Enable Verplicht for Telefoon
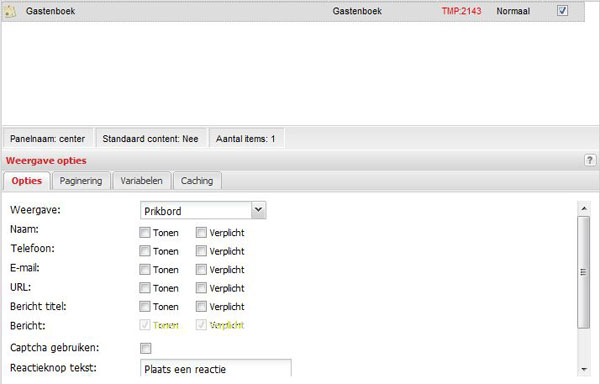The image size is (600, 384). click(x=201, y=251)
